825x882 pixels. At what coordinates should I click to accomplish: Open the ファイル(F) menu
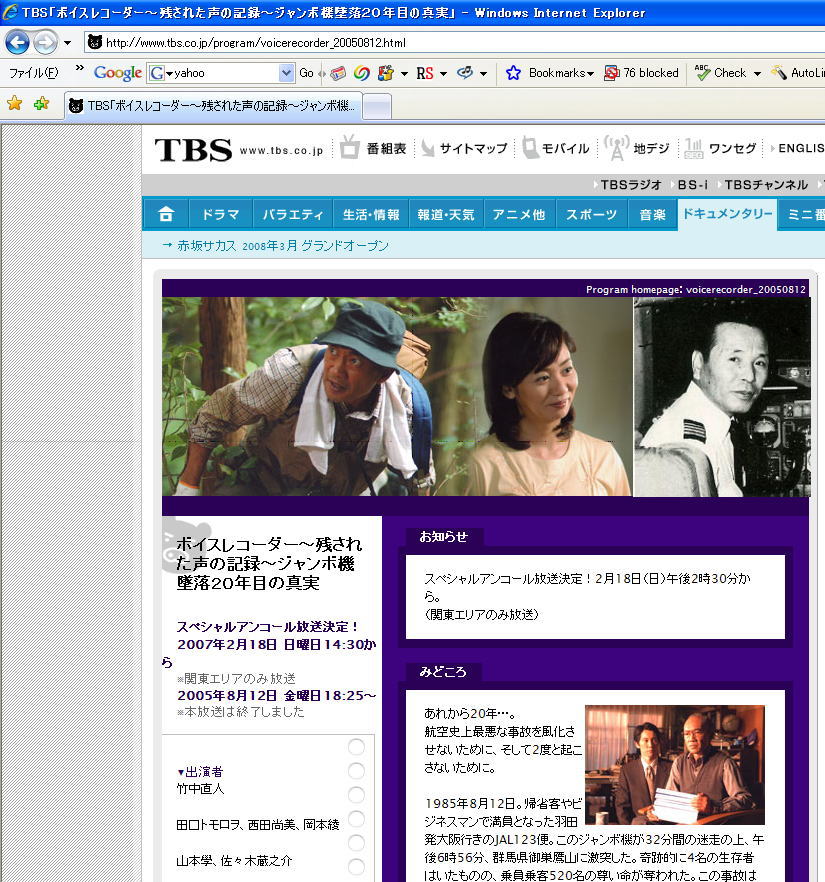[x=34, y=73]
